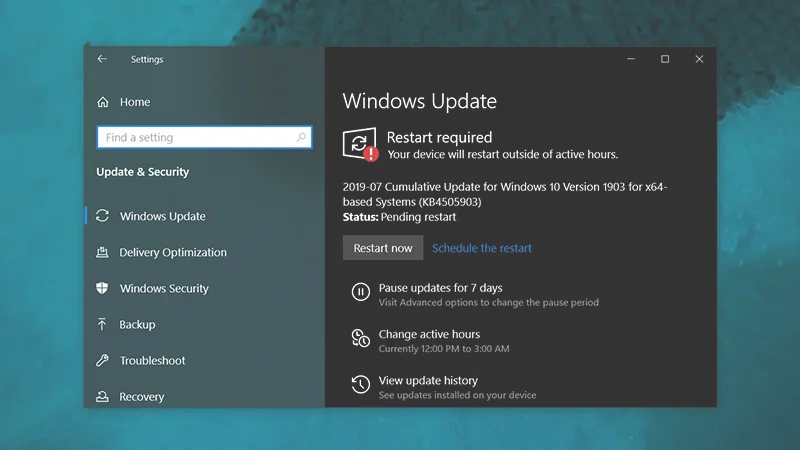Click 'Visit Advanced options' hint text

(488, 303)
